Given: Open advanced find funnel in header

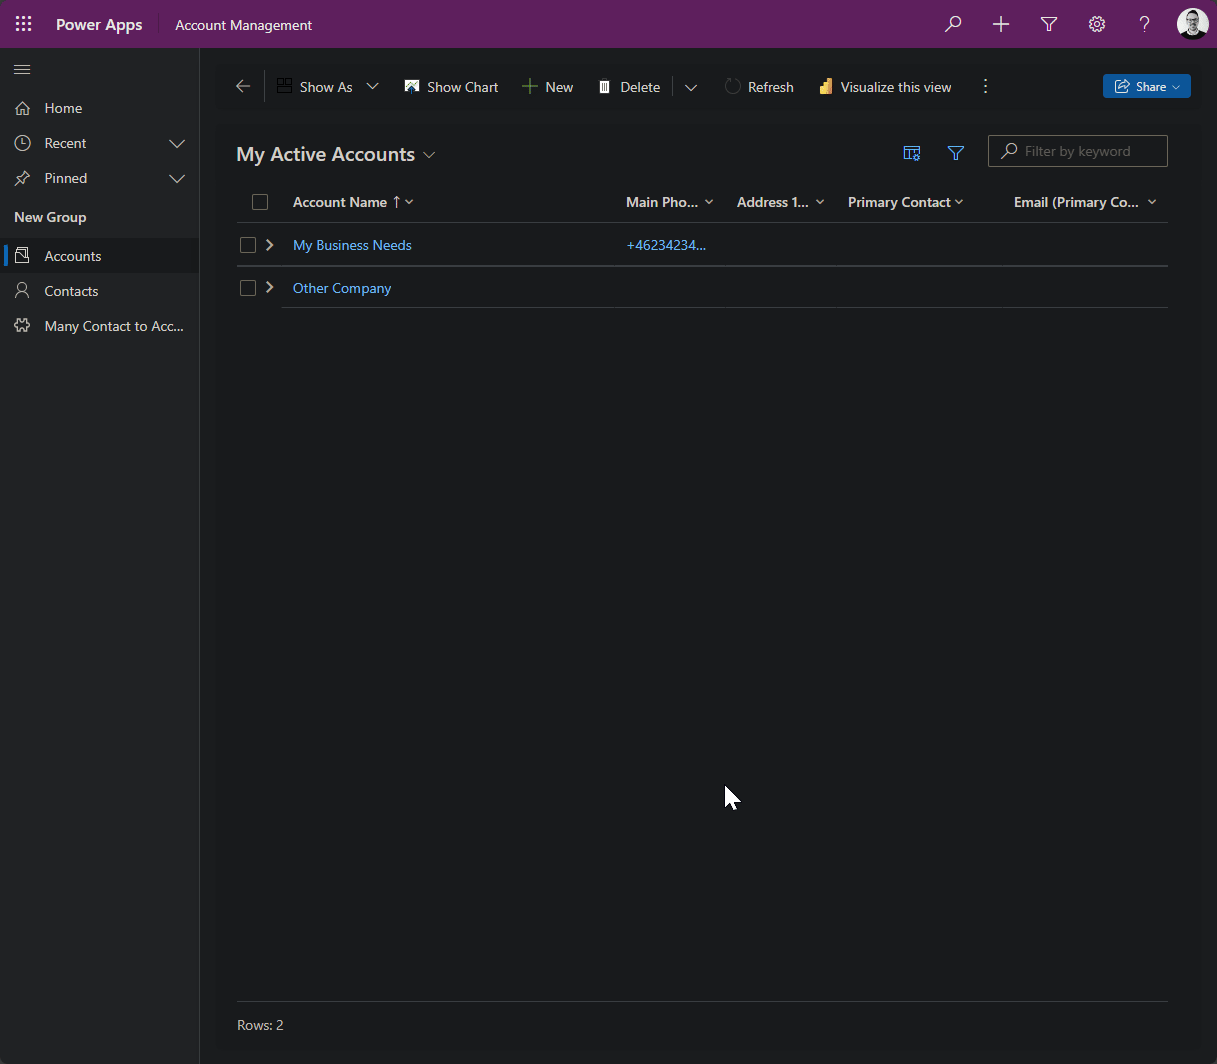Looking at the screenshot, I should pyautogui.click(x=1049, y=24).
